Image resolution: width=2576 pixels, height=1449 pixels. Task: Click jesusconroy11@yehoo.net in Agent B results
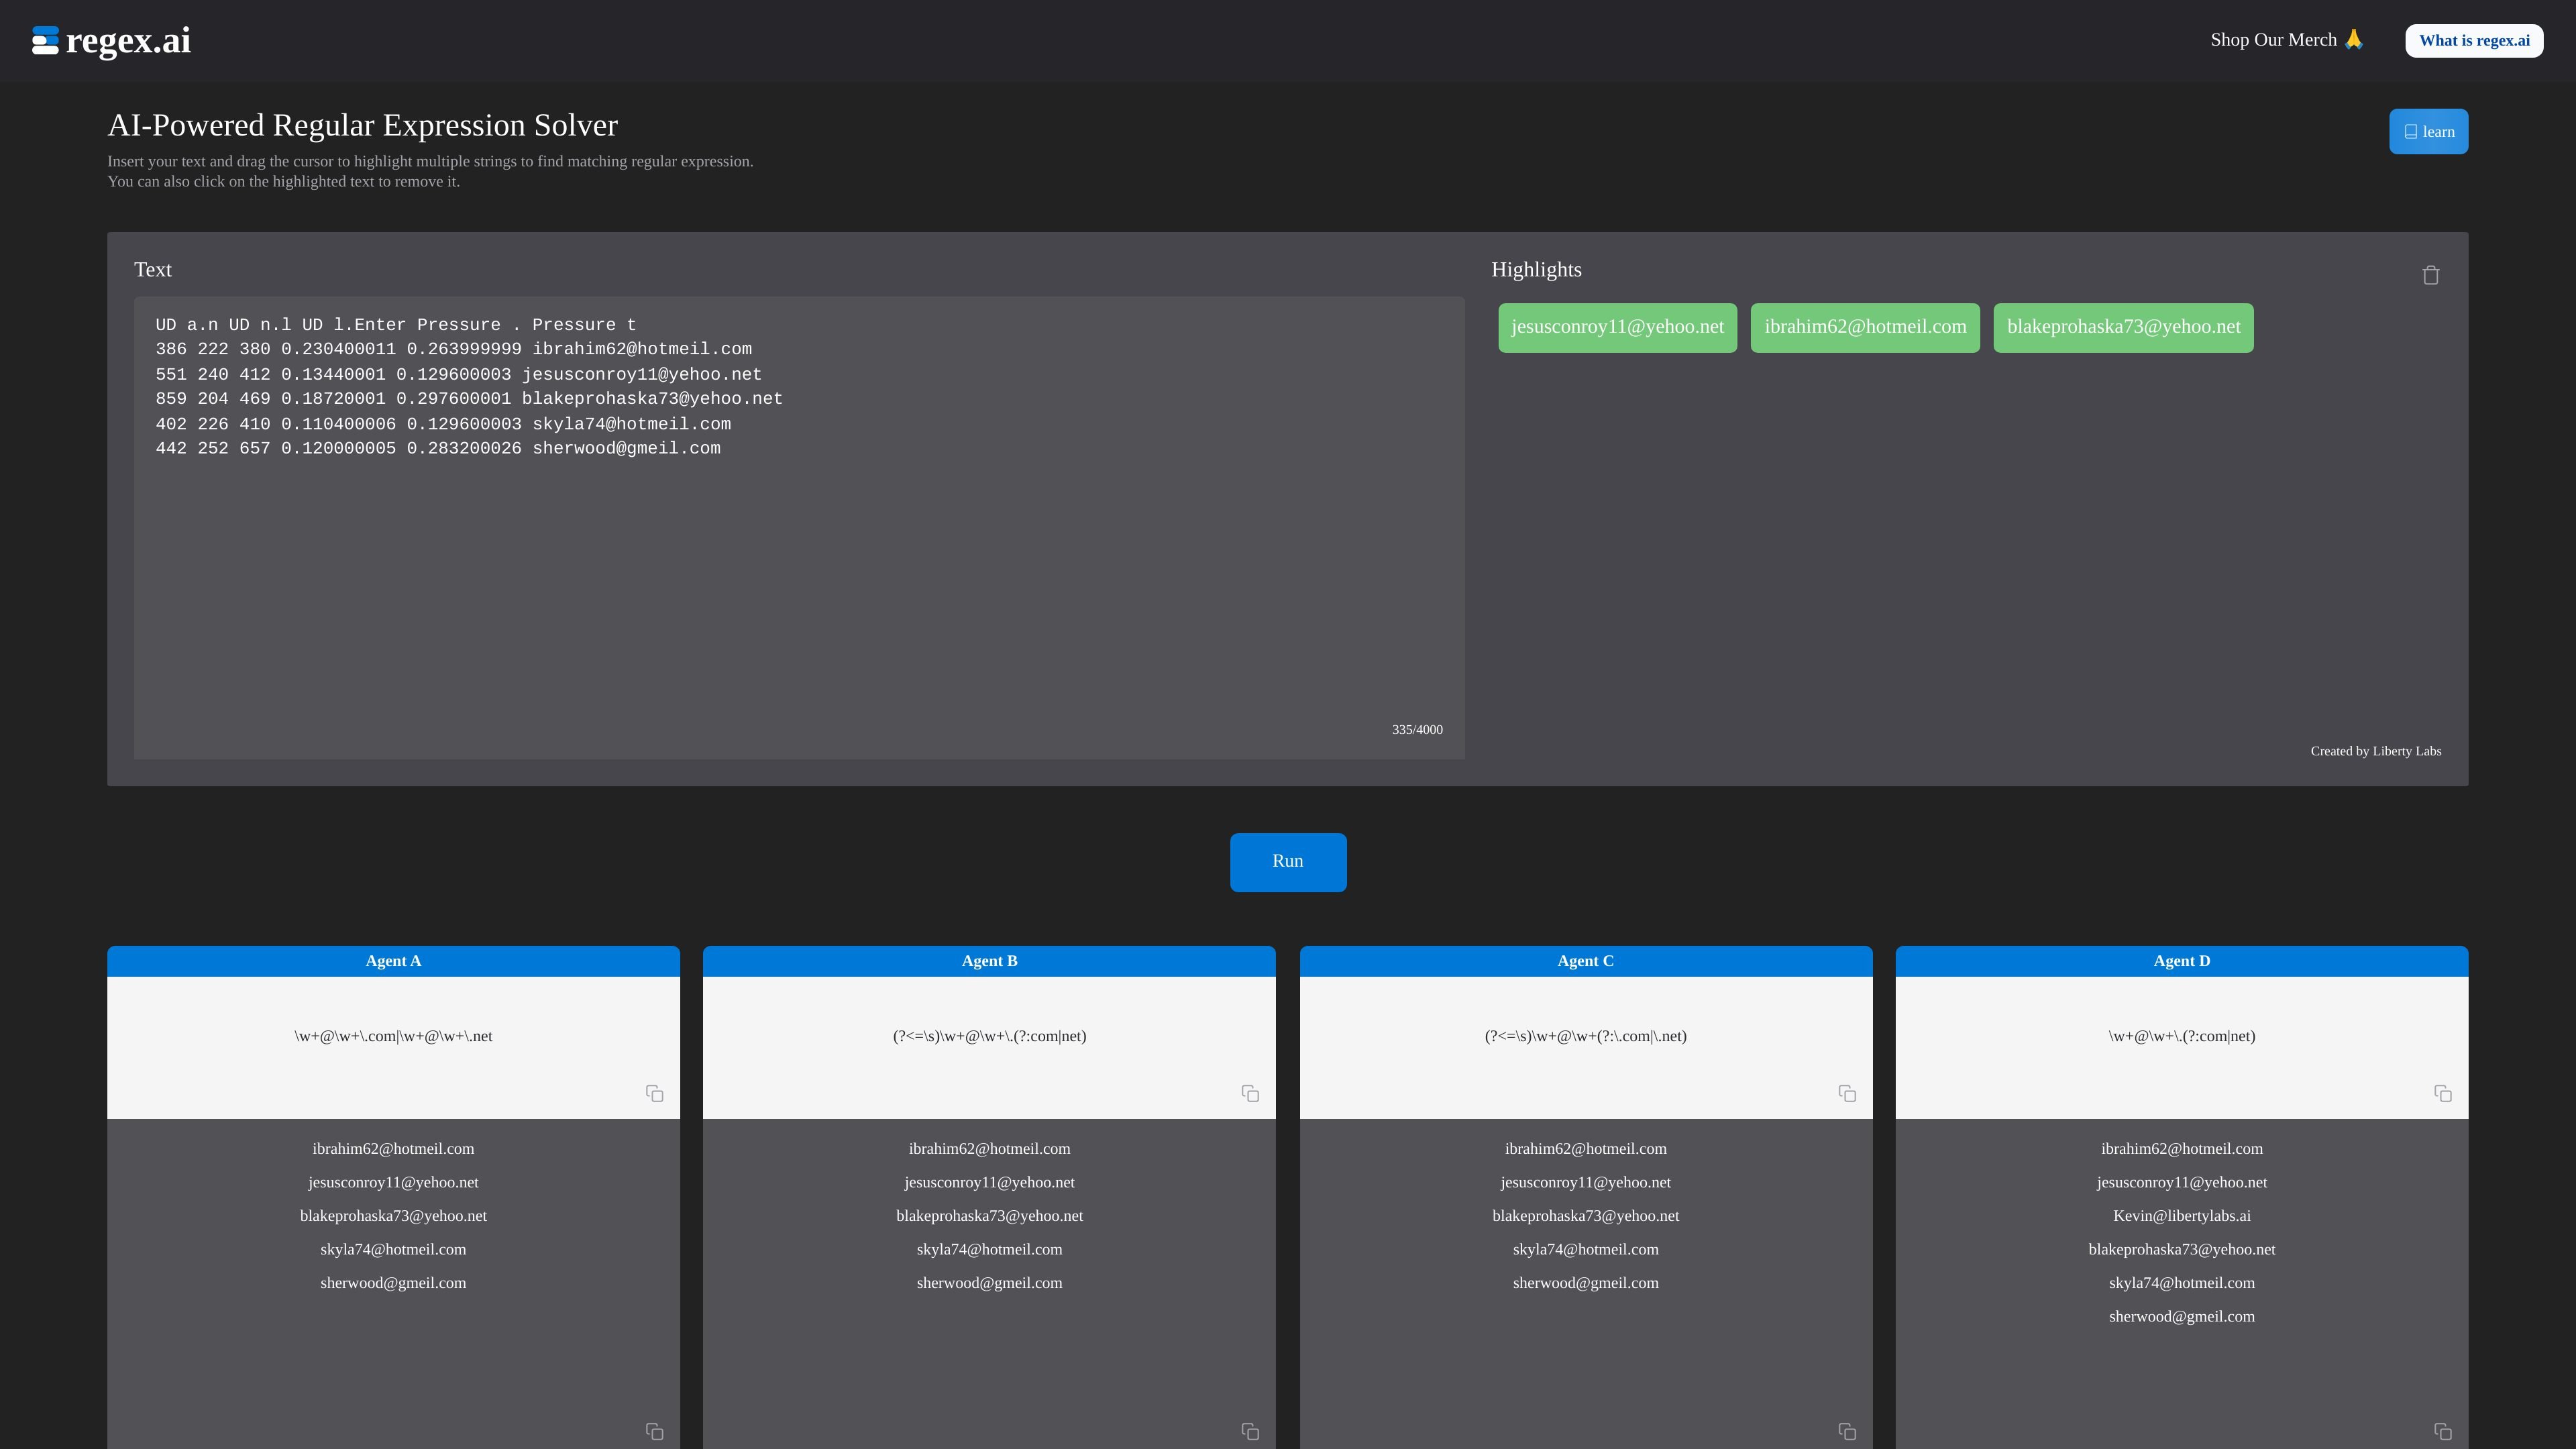[989, 1183]
